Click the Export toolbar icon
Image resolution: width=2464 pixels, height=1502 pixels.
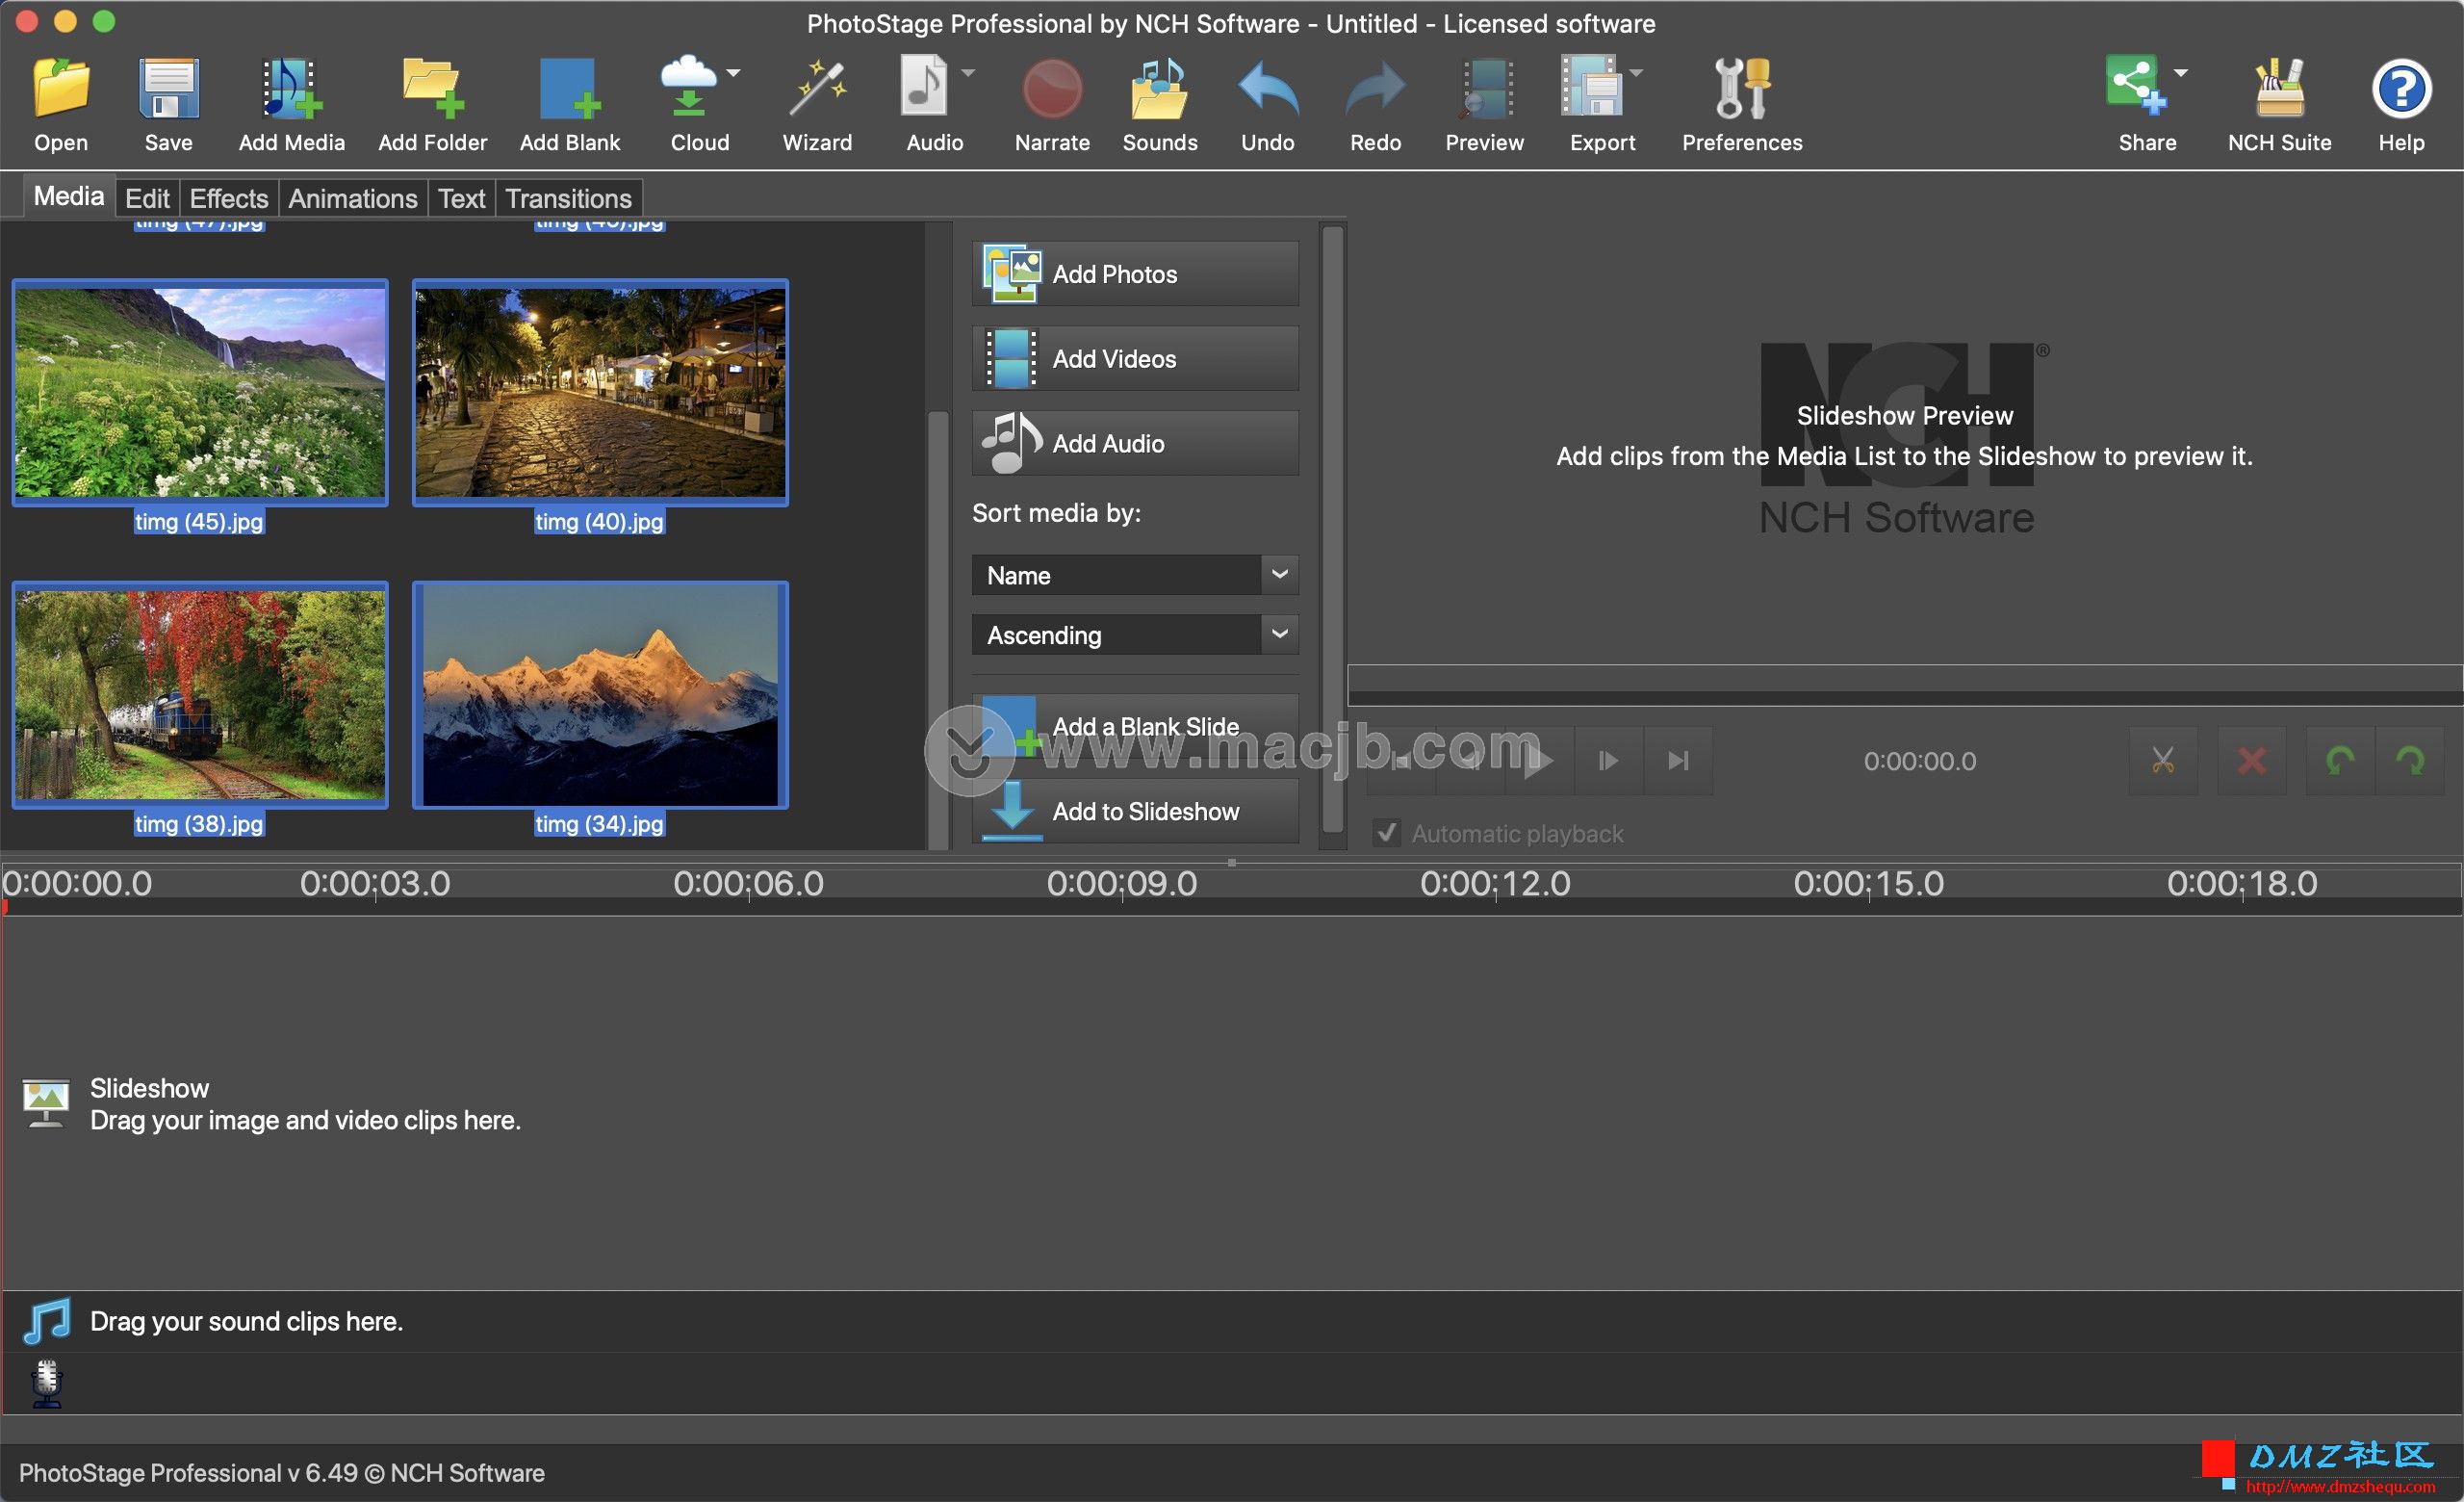(x=1592, y=88)
